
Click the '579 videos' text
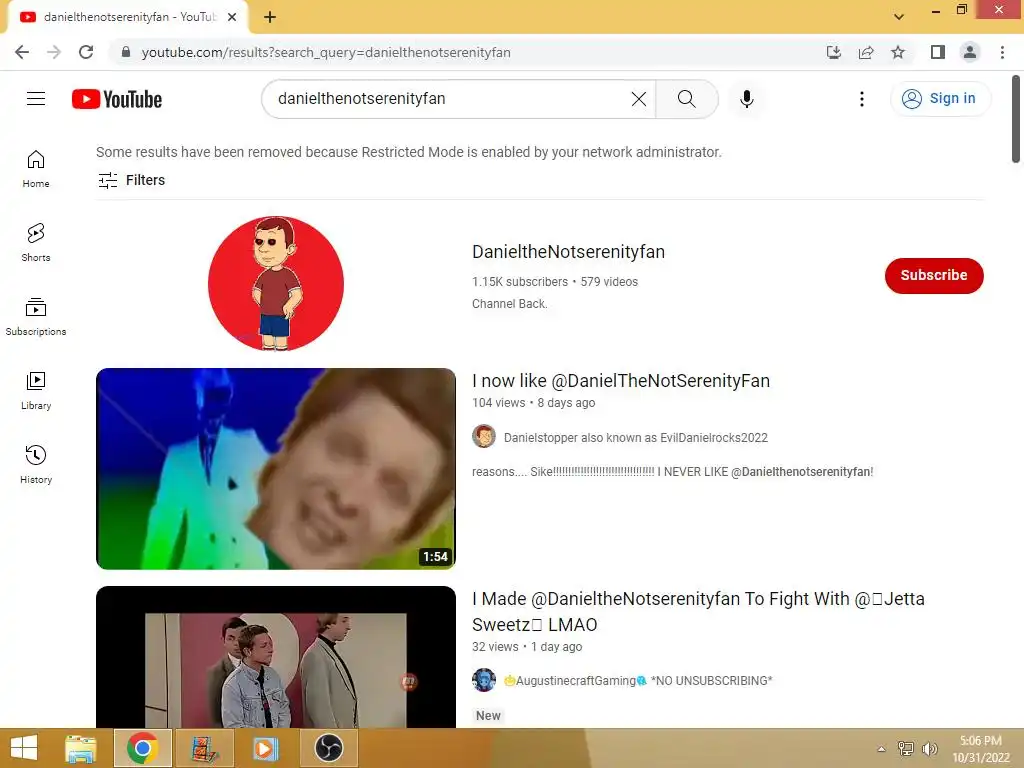pos(609,282)
